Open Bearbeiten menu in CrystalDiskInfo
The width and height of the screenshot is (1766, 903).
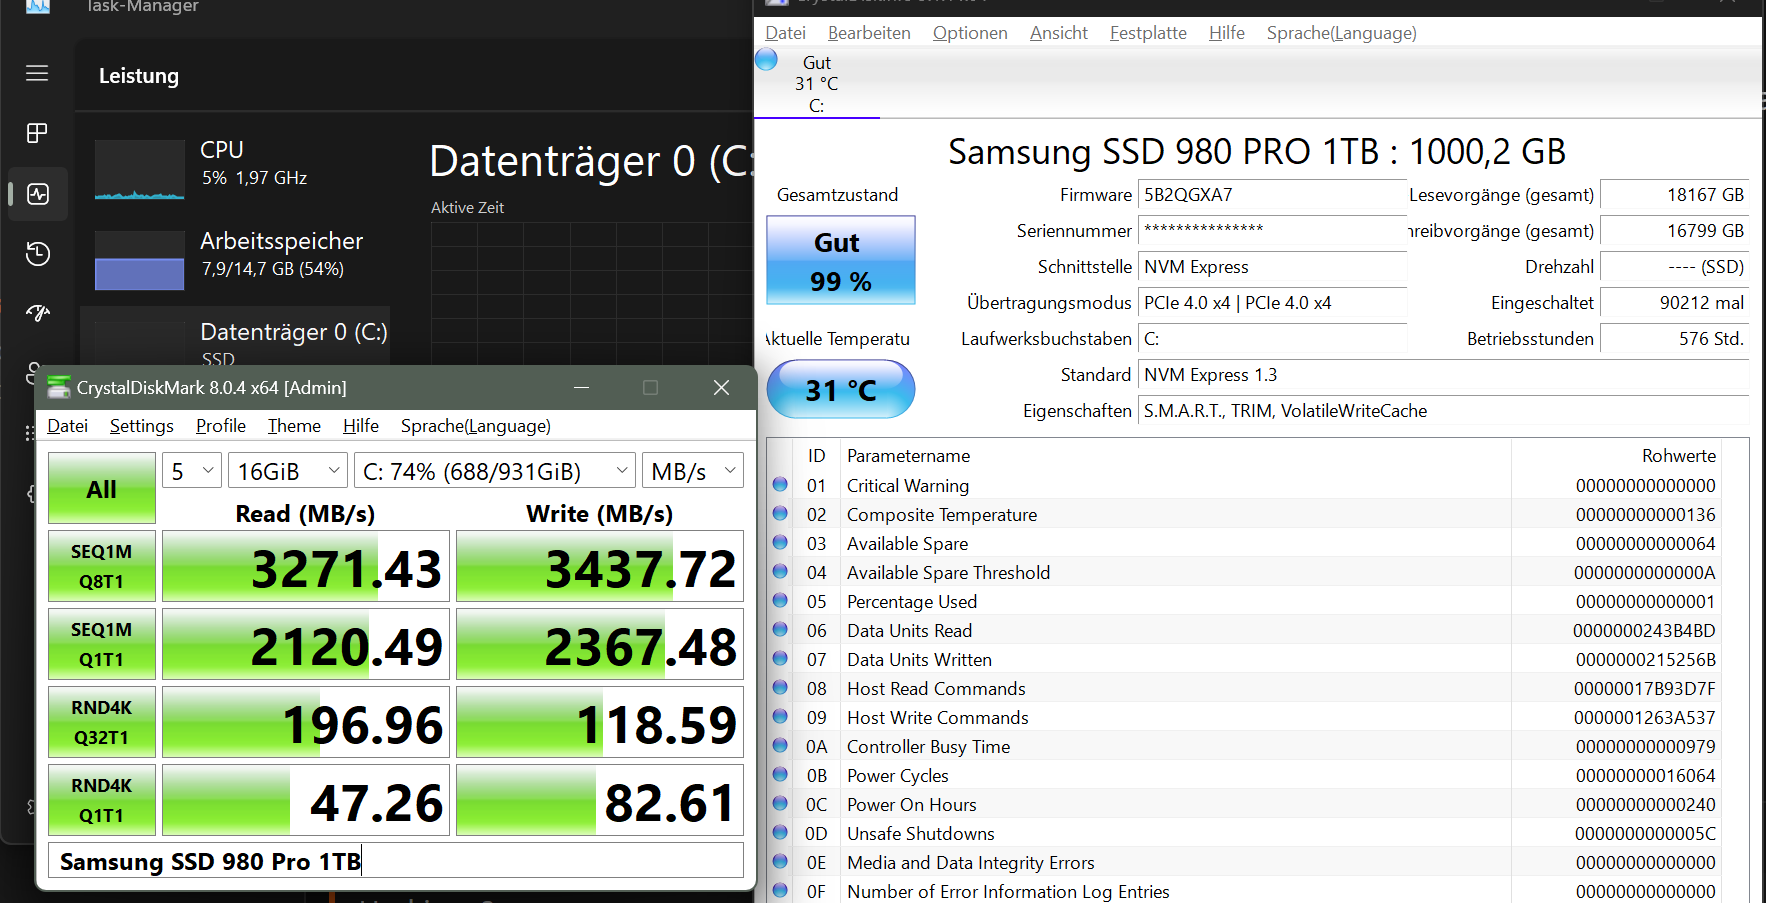coord(869,33)
